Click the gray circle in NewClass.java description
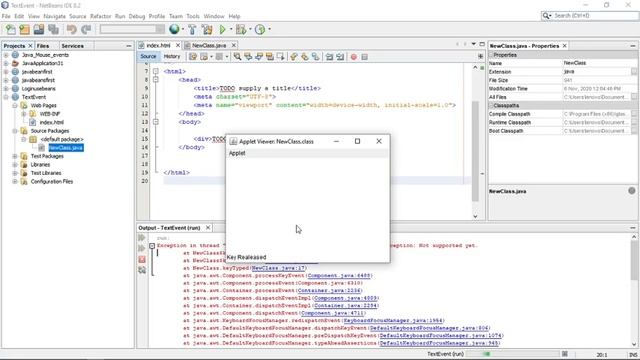The width and height of the screenshot is (640, 360). [x=632, y=191]
